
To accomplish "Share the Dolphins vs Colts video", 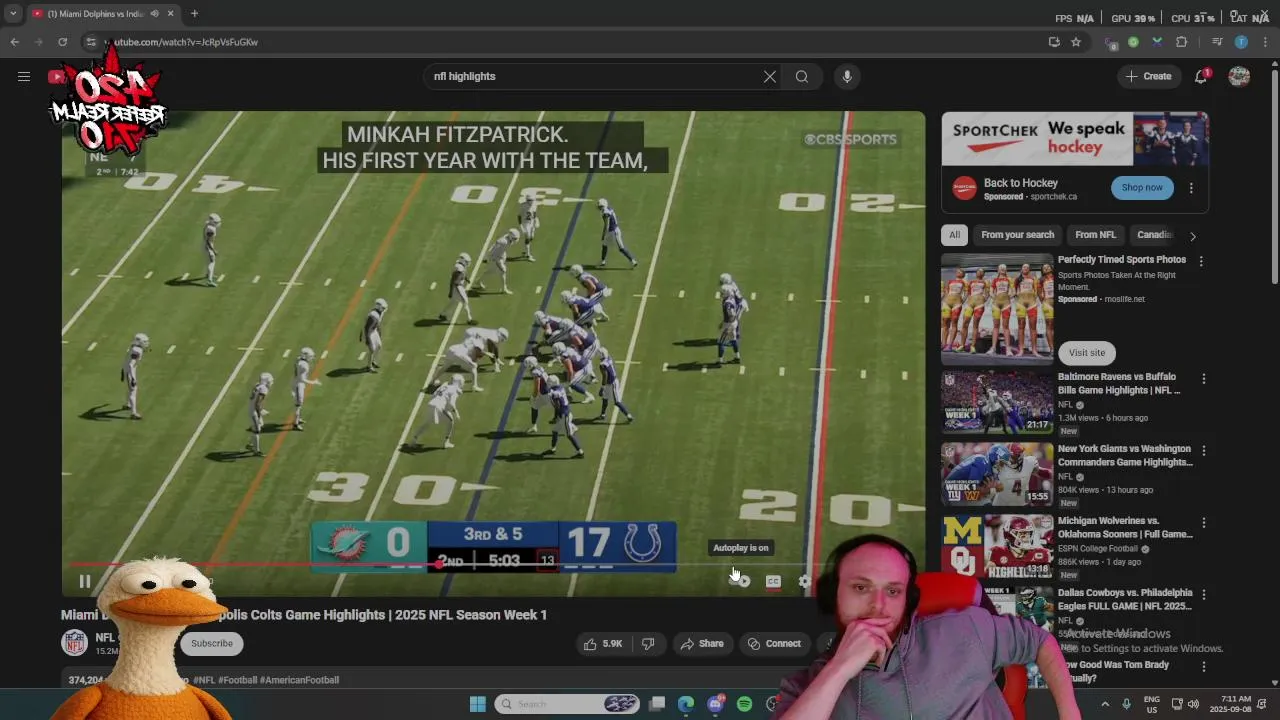I will [x=702, y=644].
